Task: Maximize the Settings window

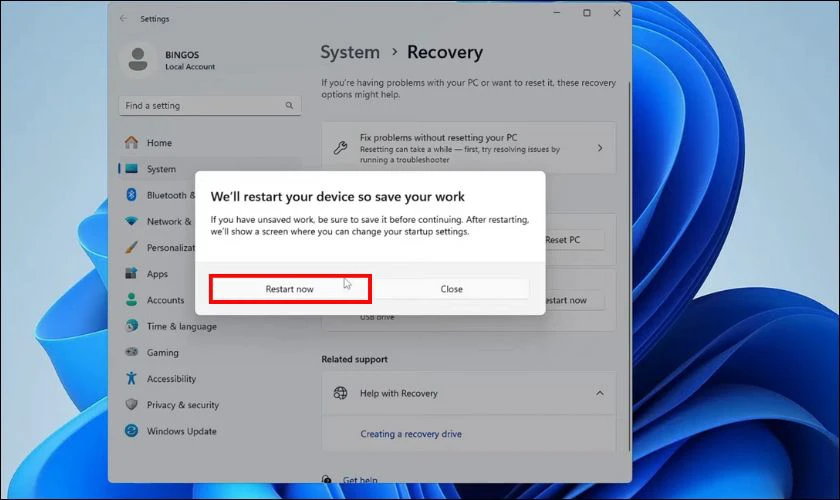Action: (587, 13)
